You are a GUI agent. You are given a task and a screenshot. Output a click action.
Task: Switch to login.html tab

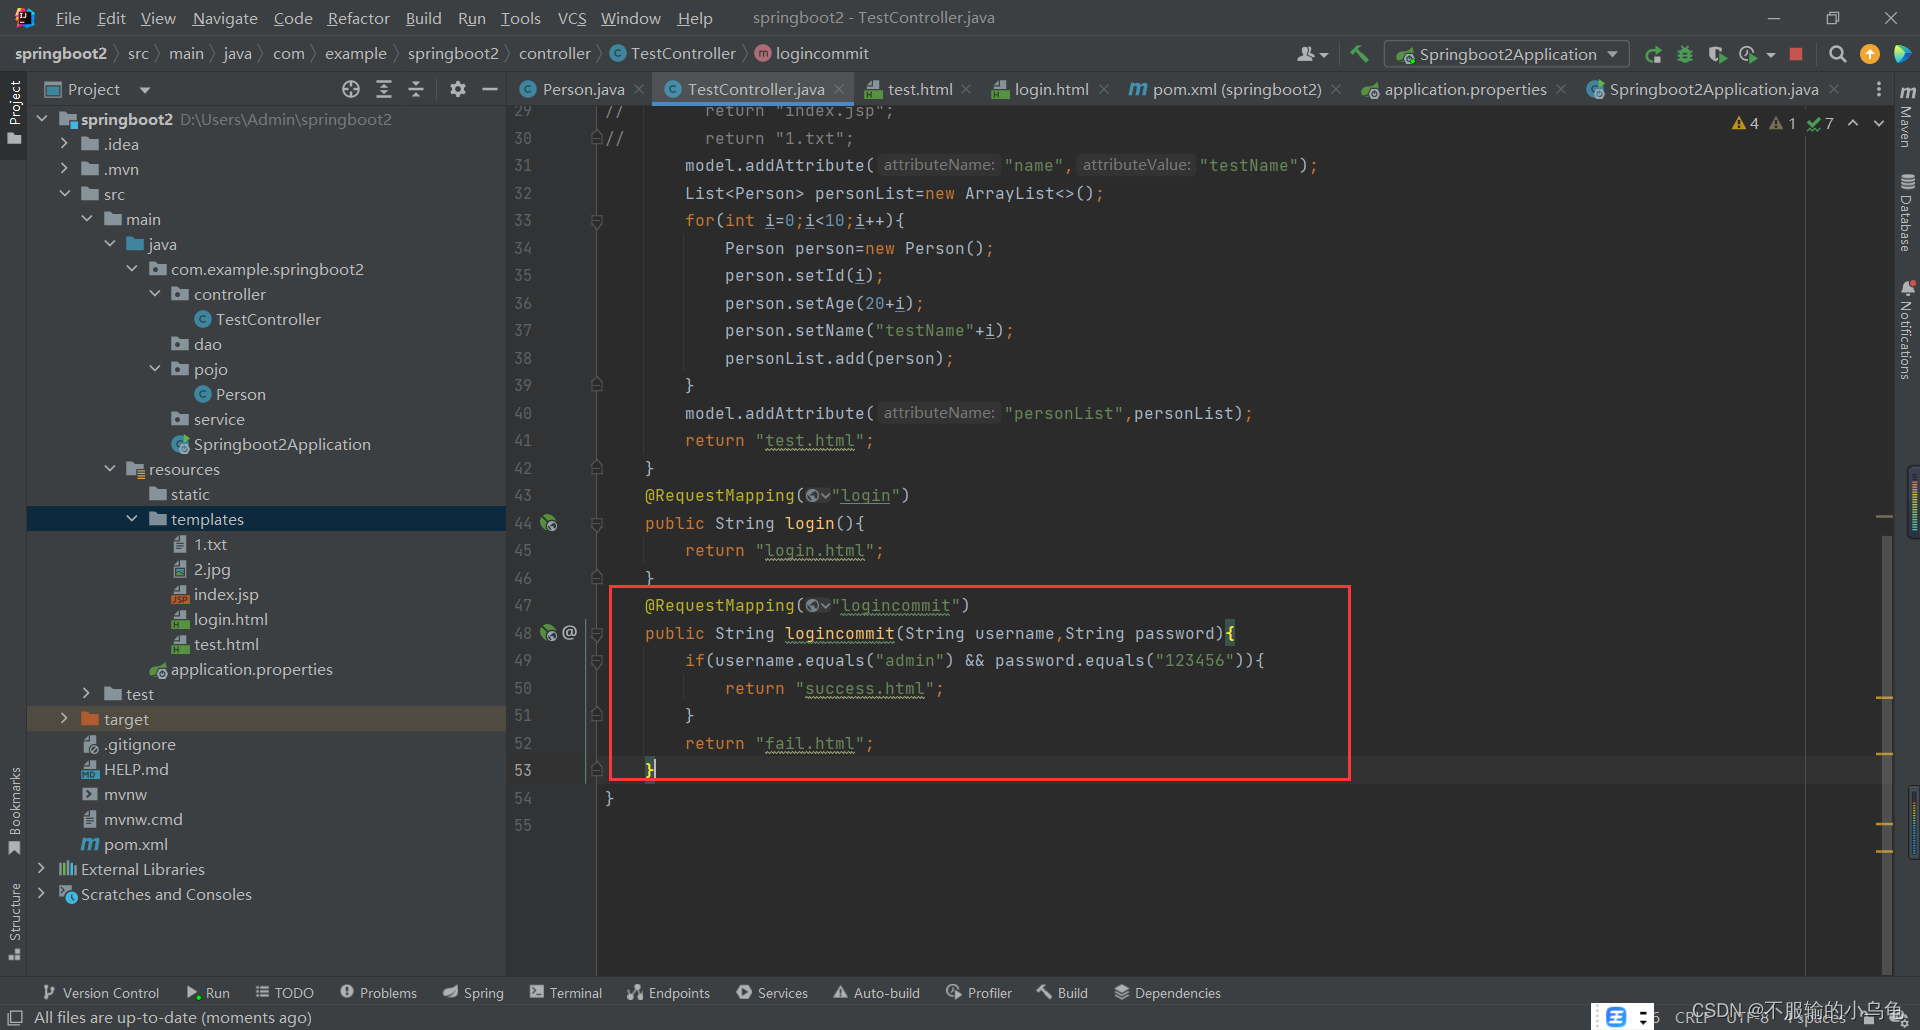coord(1051,90)
